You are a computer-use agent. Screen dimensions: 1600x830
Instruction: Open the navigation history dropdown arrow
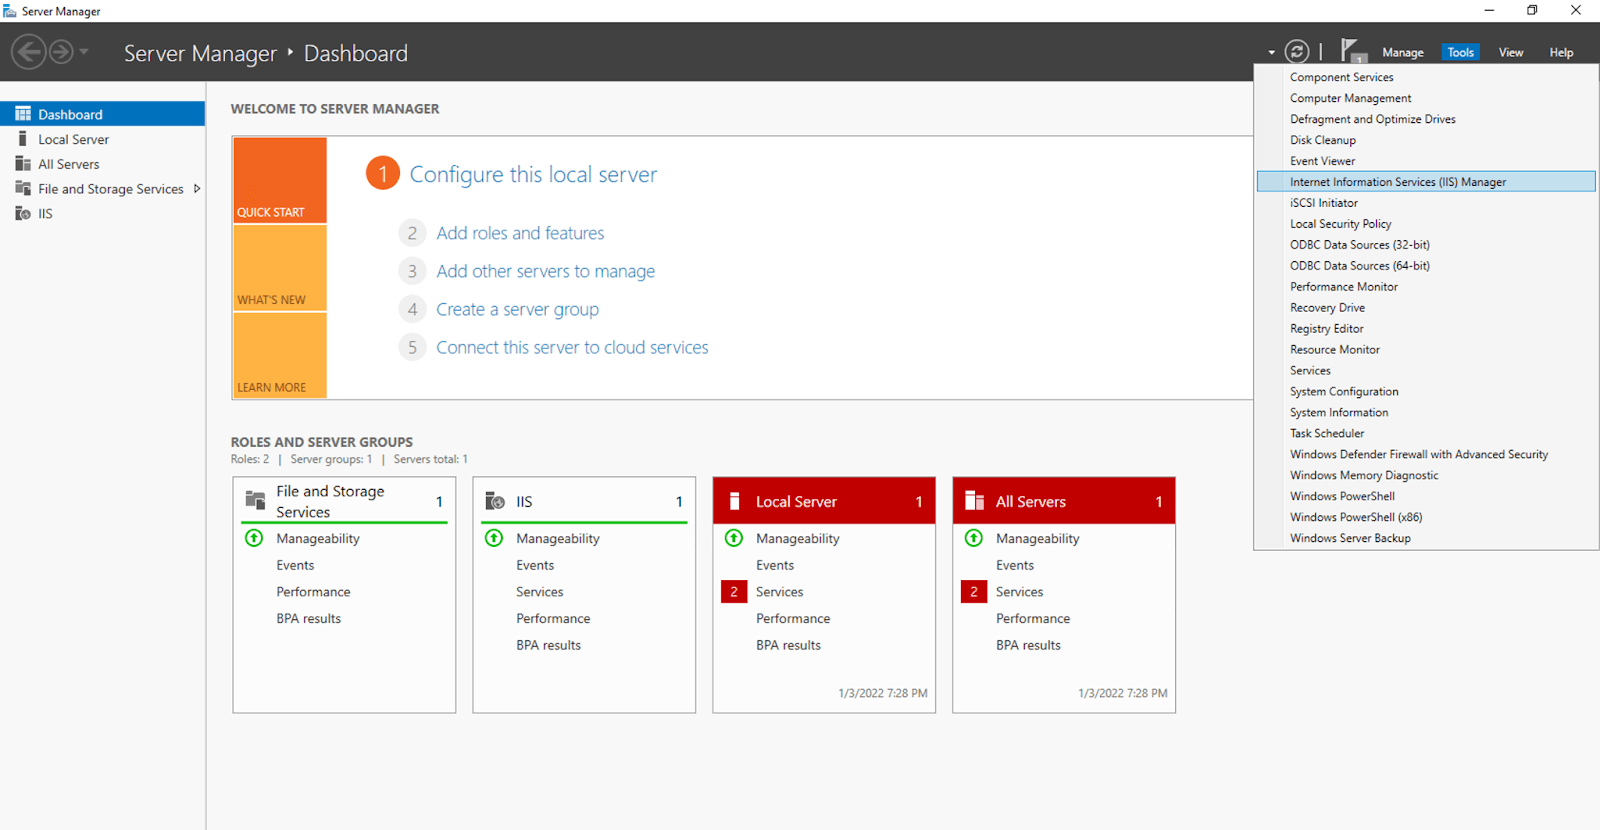tap(84, 52)
